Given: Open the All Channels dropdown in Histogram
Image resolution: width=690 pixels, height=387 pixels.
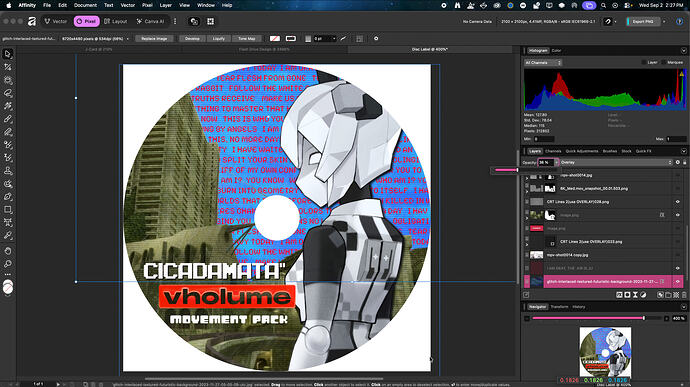Looking at the screenshot, I should pyautogui.click(x=543, y=63).
